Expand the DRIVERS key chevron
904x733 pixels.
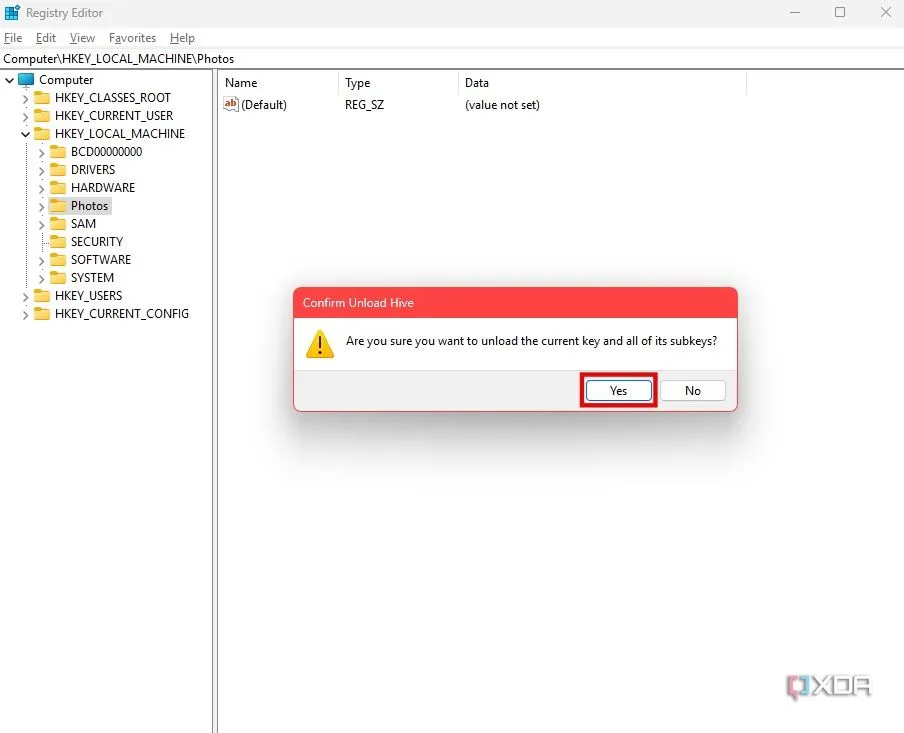[x=42, y=171]
